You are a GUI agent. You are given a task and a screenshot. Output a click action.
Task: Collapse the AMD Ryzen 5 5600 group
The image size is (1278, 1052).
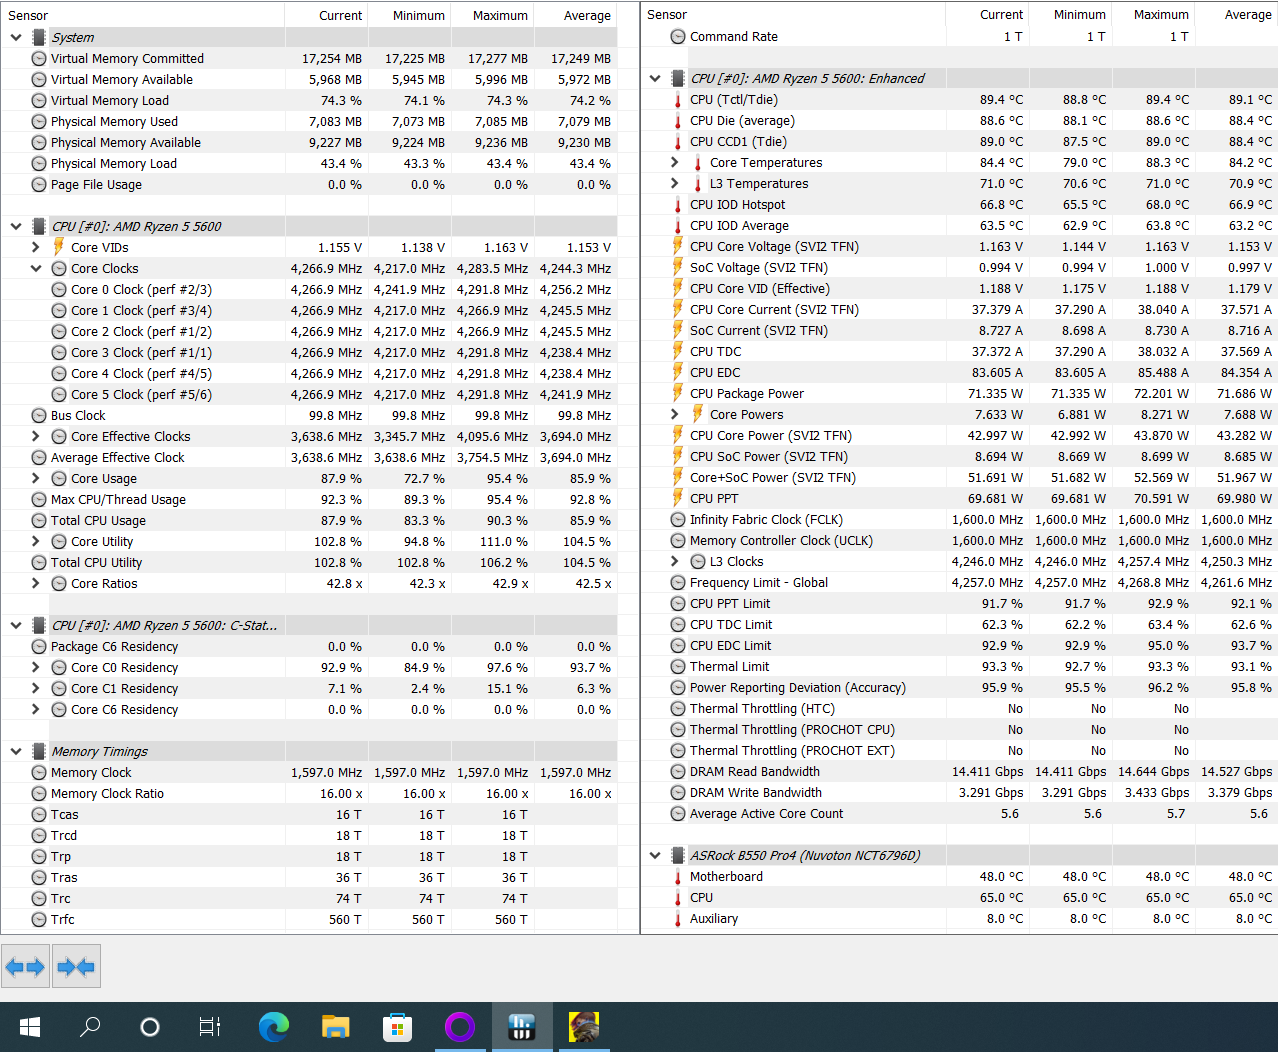(x=16, y=227)
